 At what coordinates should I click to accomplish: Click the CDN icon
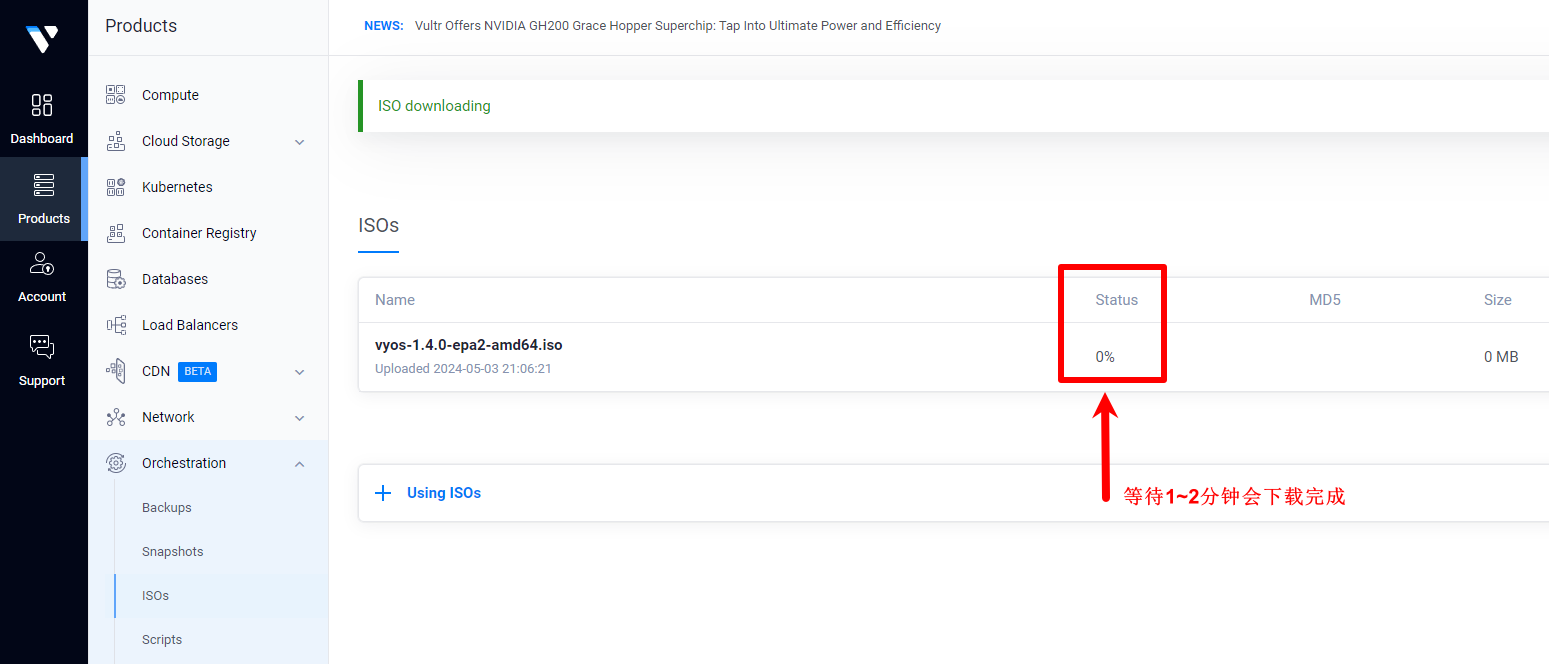click(x=116, y=371)
